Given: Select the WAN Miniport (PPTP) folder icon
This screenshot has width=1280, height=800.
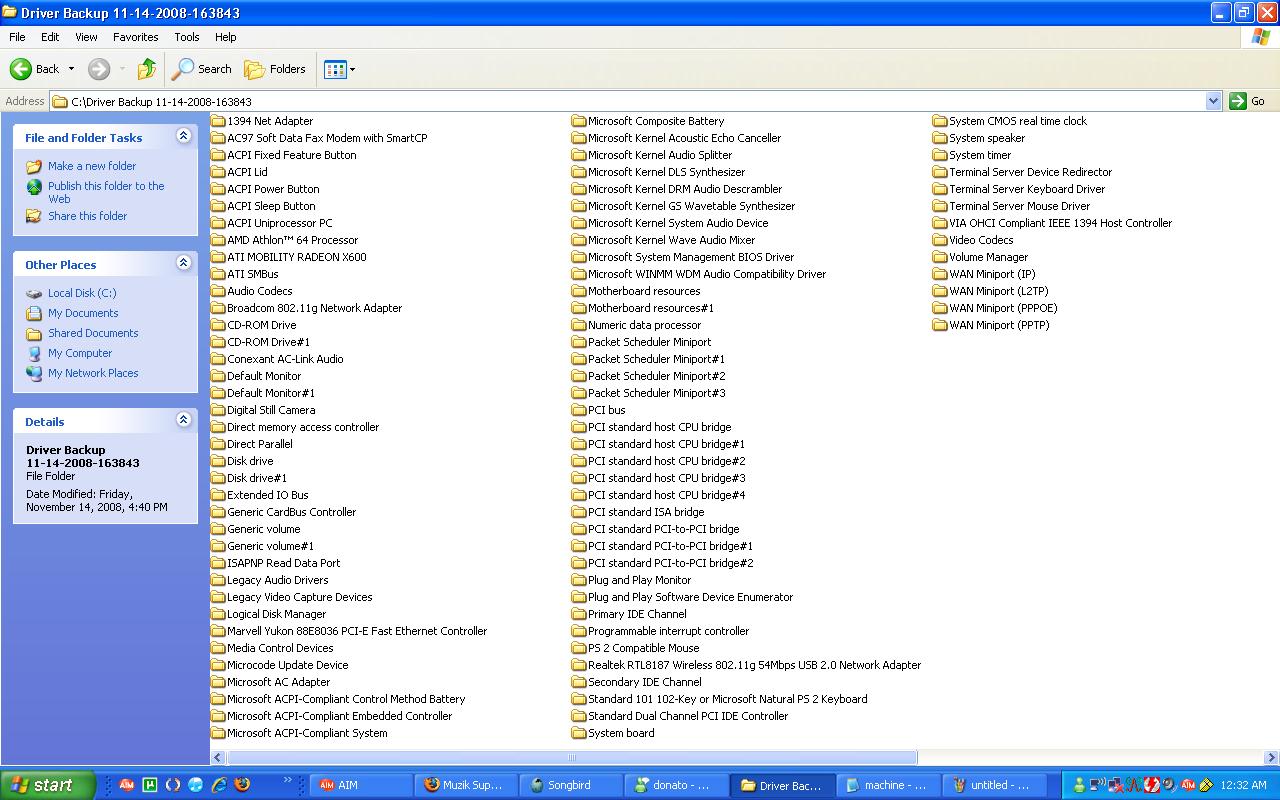Looking at the screenshot, I should 940,325.
